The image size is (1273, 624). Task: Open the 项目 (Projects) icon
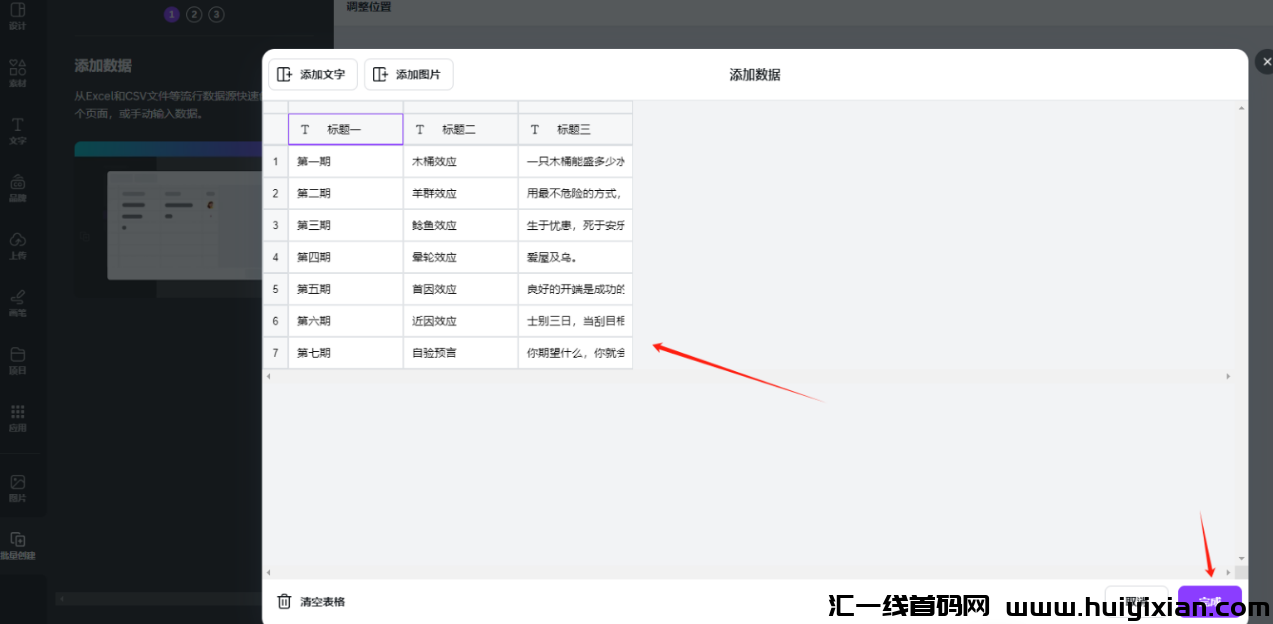(17, 357)
